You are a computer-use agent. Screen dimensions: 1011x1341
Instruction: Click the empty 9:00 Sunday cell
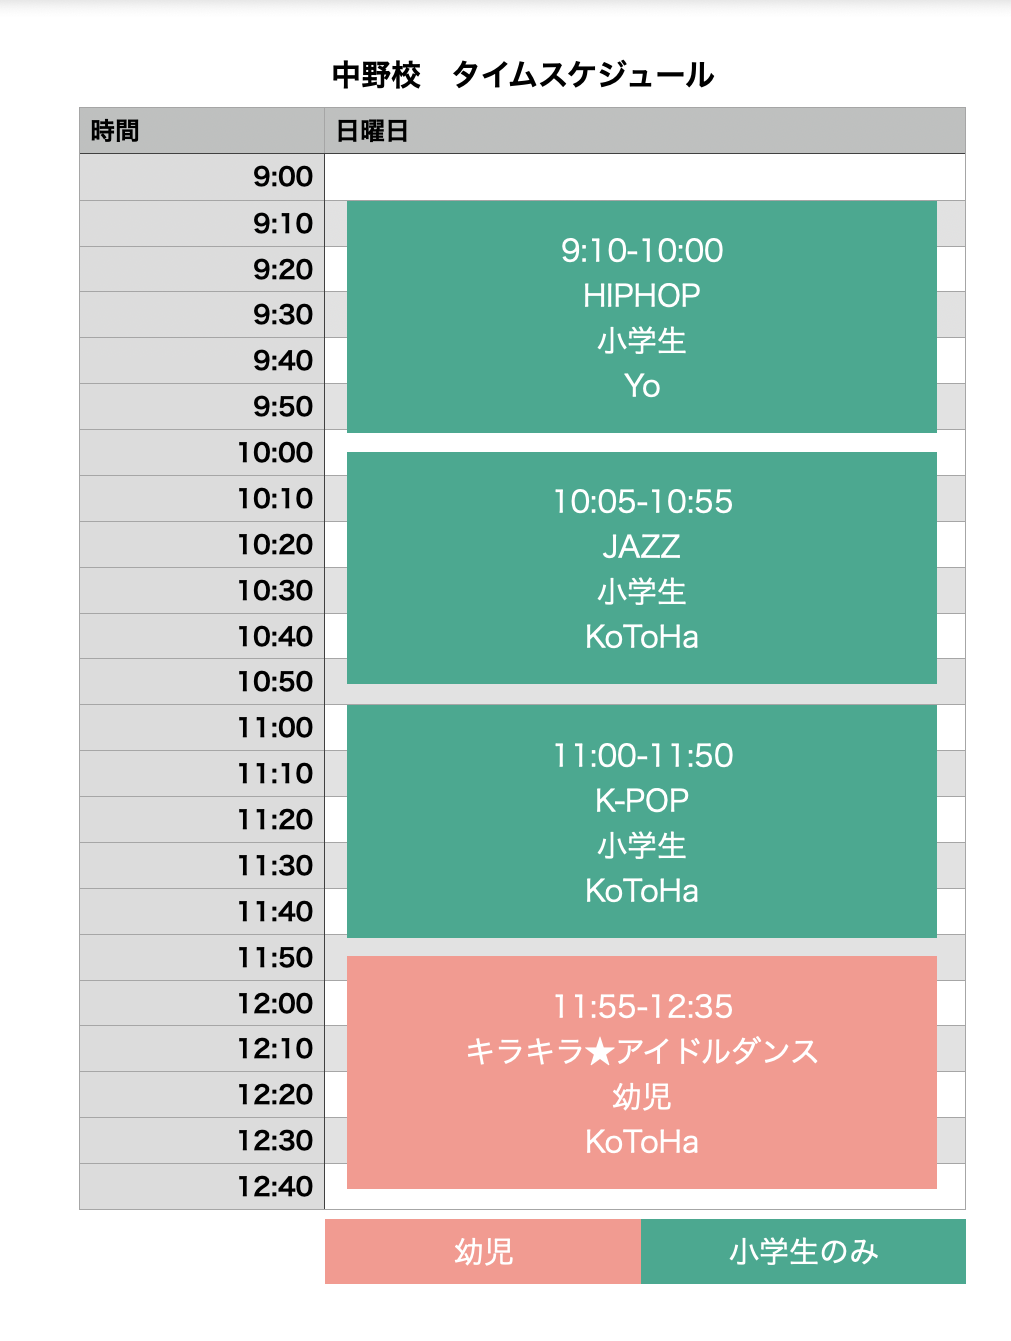pyautogui.click(x=644, y=177)
